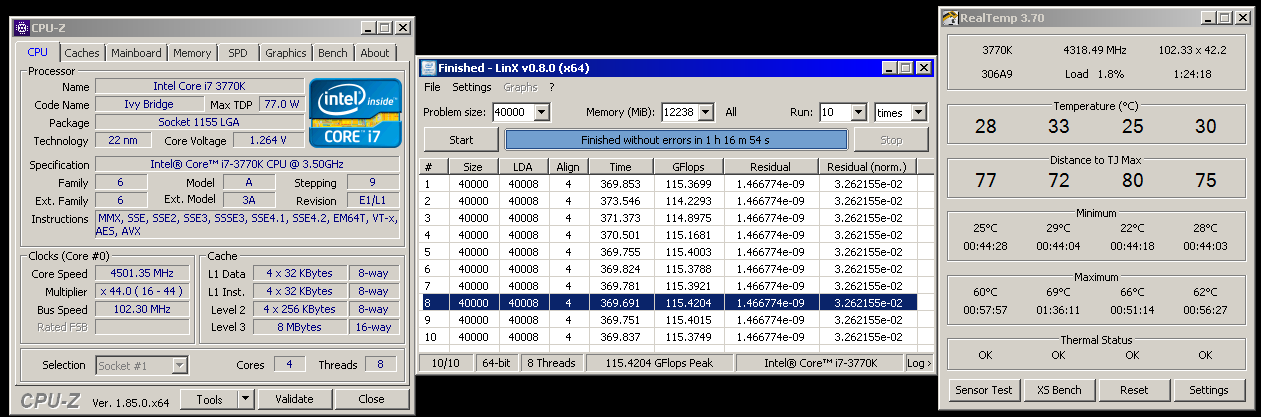1261x417 pixels.
Task: Select the SPD tab in CPU-Z
Action: pos(238,53)
